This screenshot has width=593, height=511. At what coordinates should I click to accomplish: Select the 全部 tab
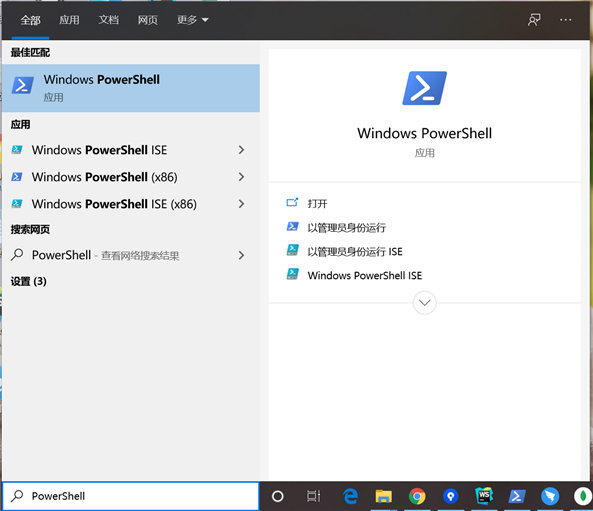coord(30,20)
